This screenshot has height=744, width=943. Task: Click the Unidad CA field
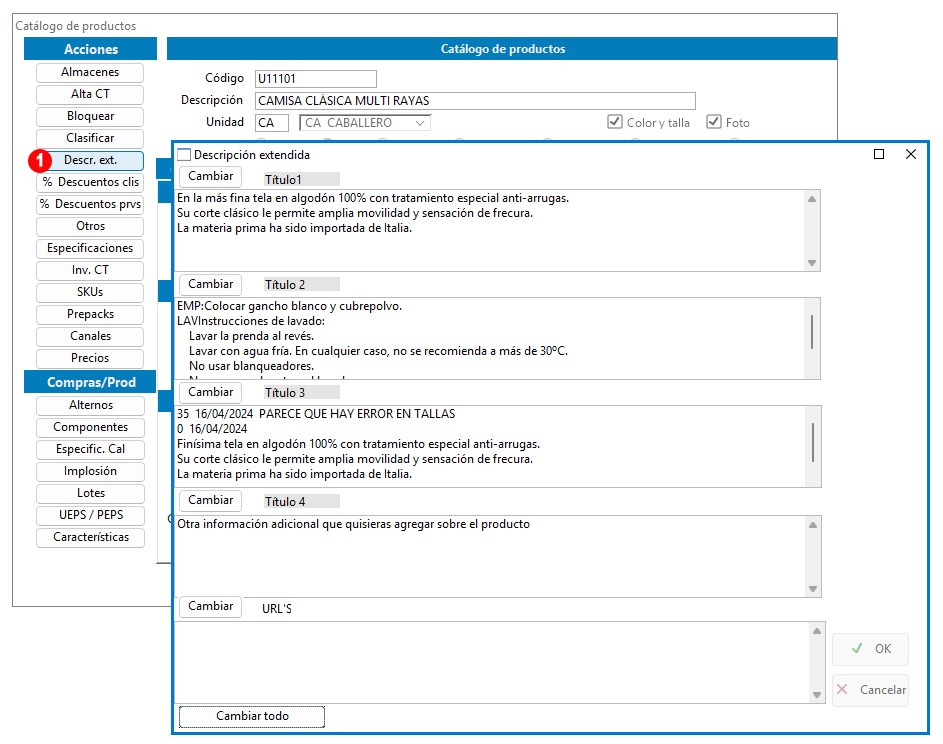271,123
